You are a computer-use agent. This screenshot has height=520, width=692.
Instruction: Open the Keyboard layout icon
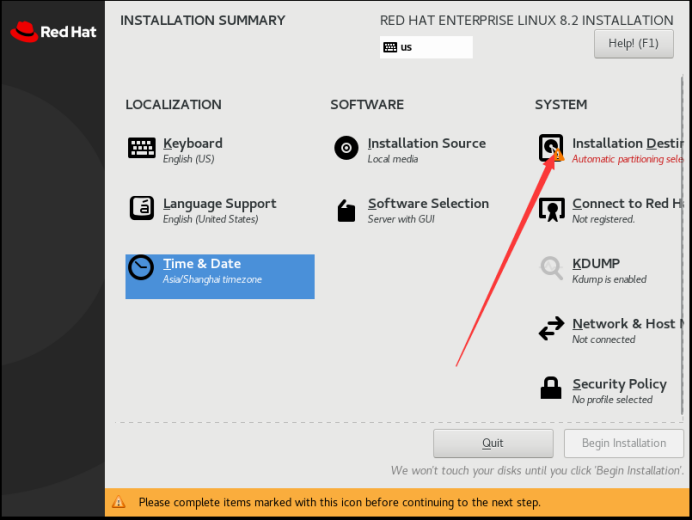coord(142,147)
